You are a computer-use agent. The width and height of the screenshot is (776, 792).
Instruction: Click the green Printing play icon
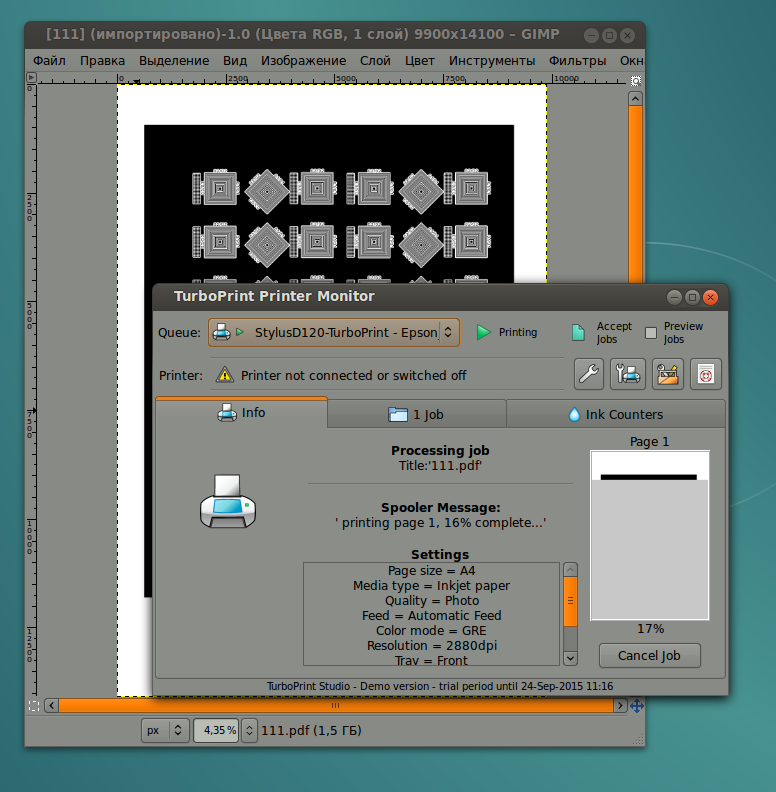(483, 332)
